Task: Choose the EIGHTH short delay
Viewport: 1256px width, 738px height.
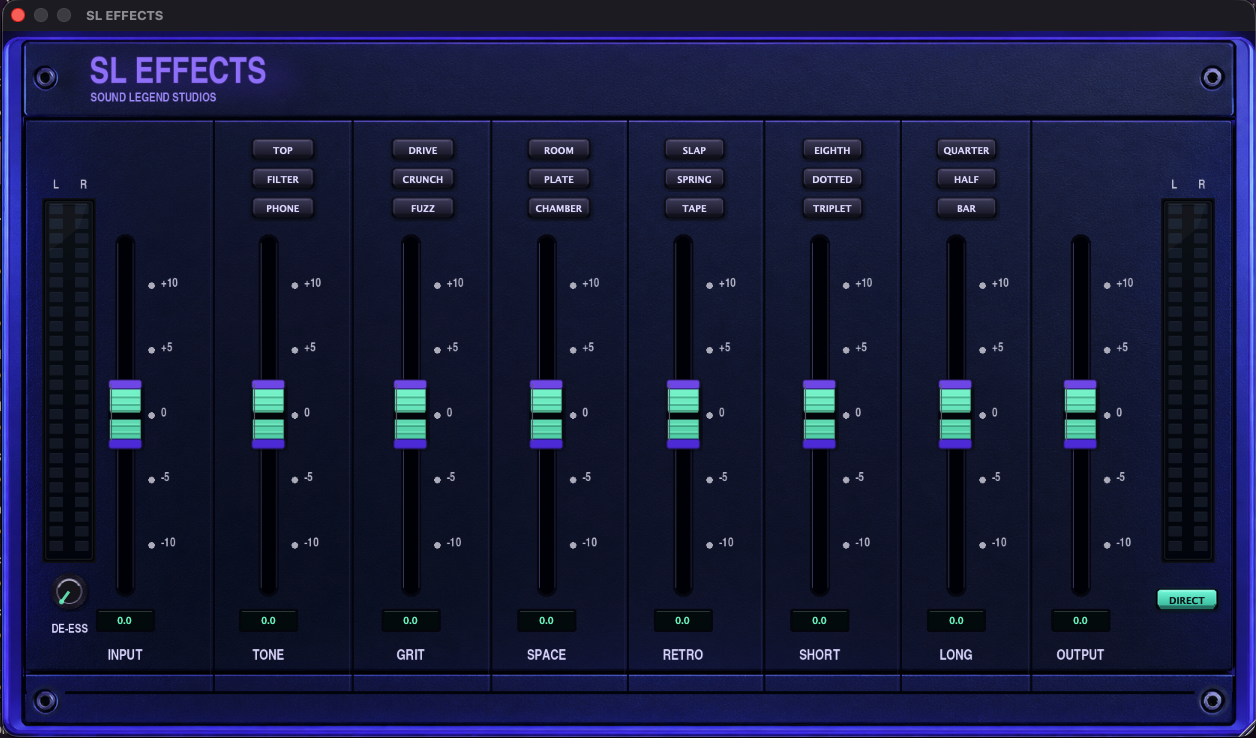Action: 832,150
